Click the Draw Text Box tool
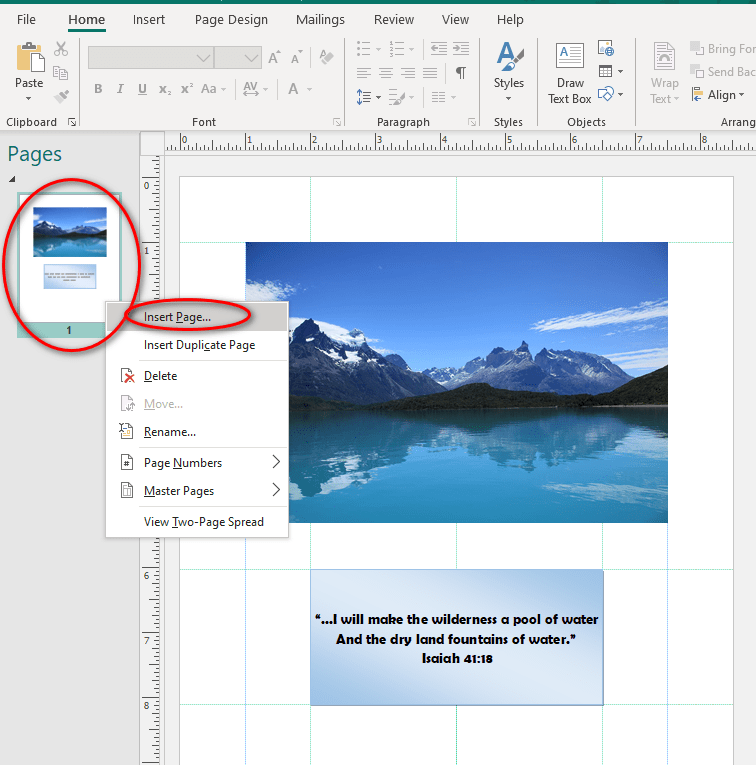Image resolution: width=756 pixels, height=765 pixels. tap(569, 74)
